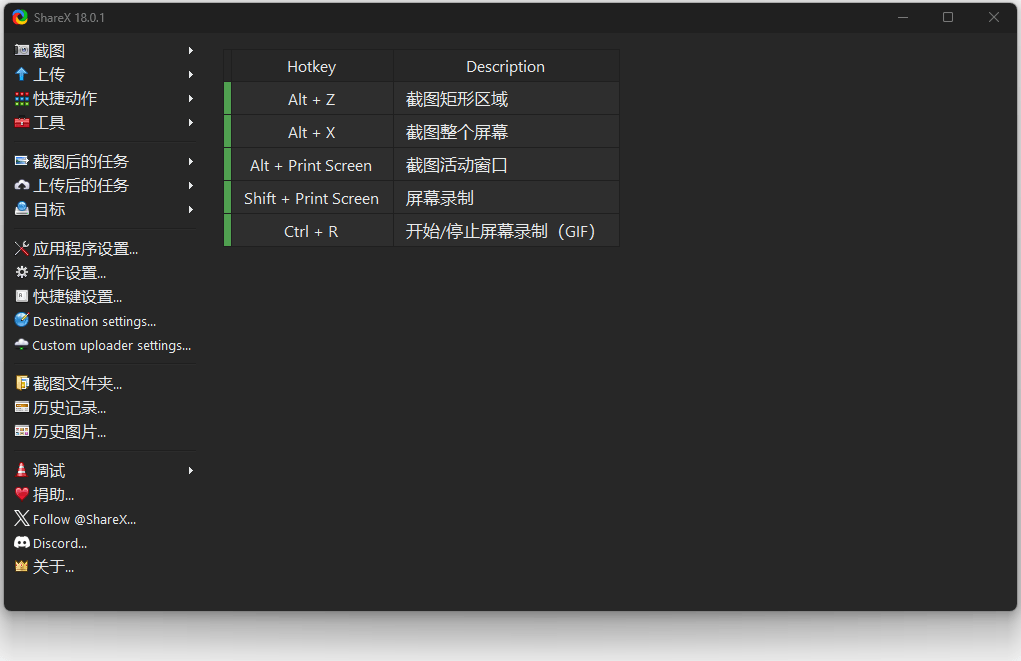The height and width of the screenshot is (661, 1021).
Task: Maximize the ShareX window
Action: pyautogui.click(x=948, y=18)
